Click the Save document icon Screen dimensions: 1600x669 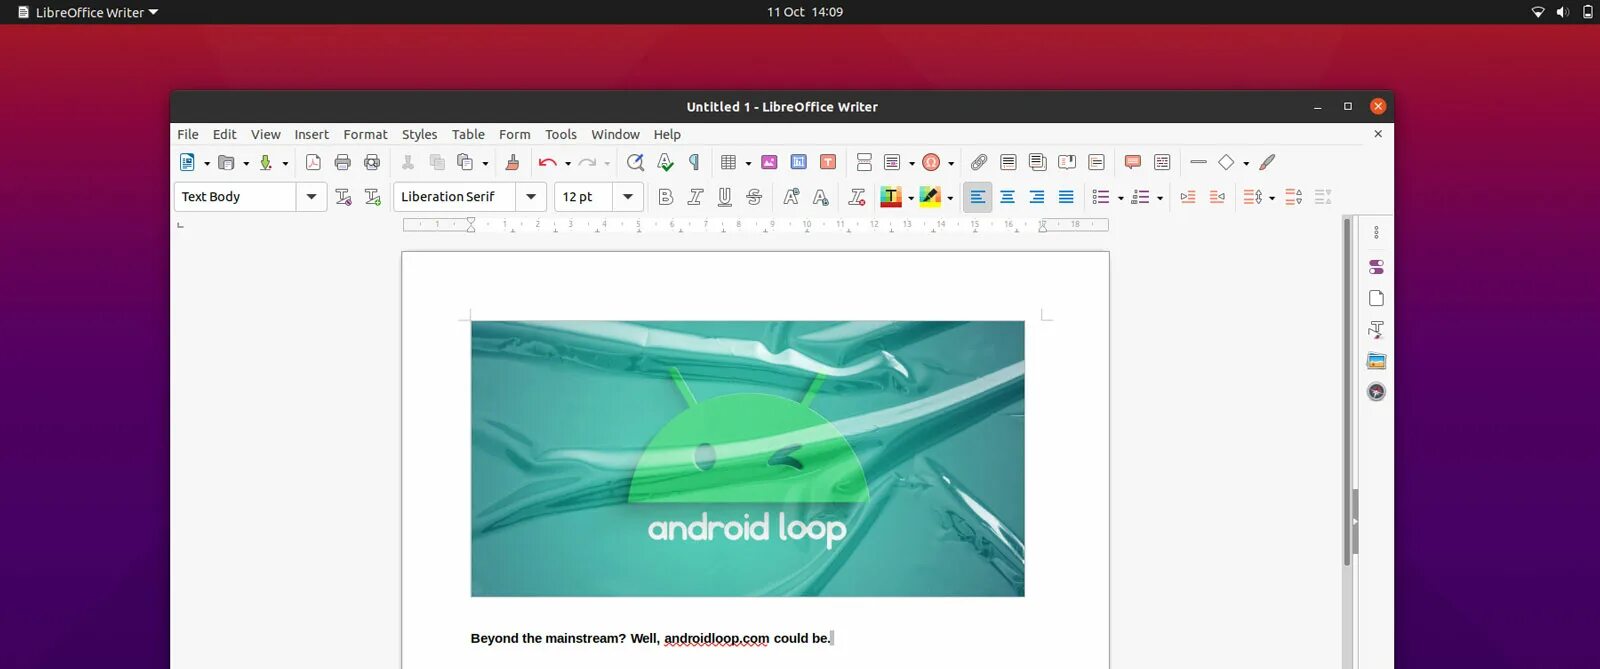point(266,162)
